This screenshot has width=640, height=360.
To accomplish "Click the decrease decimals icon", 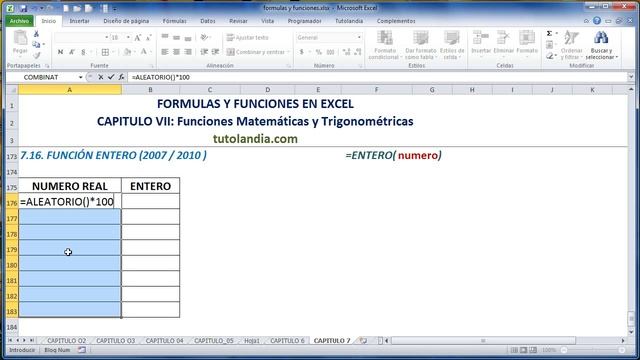I will pos(358,52).
